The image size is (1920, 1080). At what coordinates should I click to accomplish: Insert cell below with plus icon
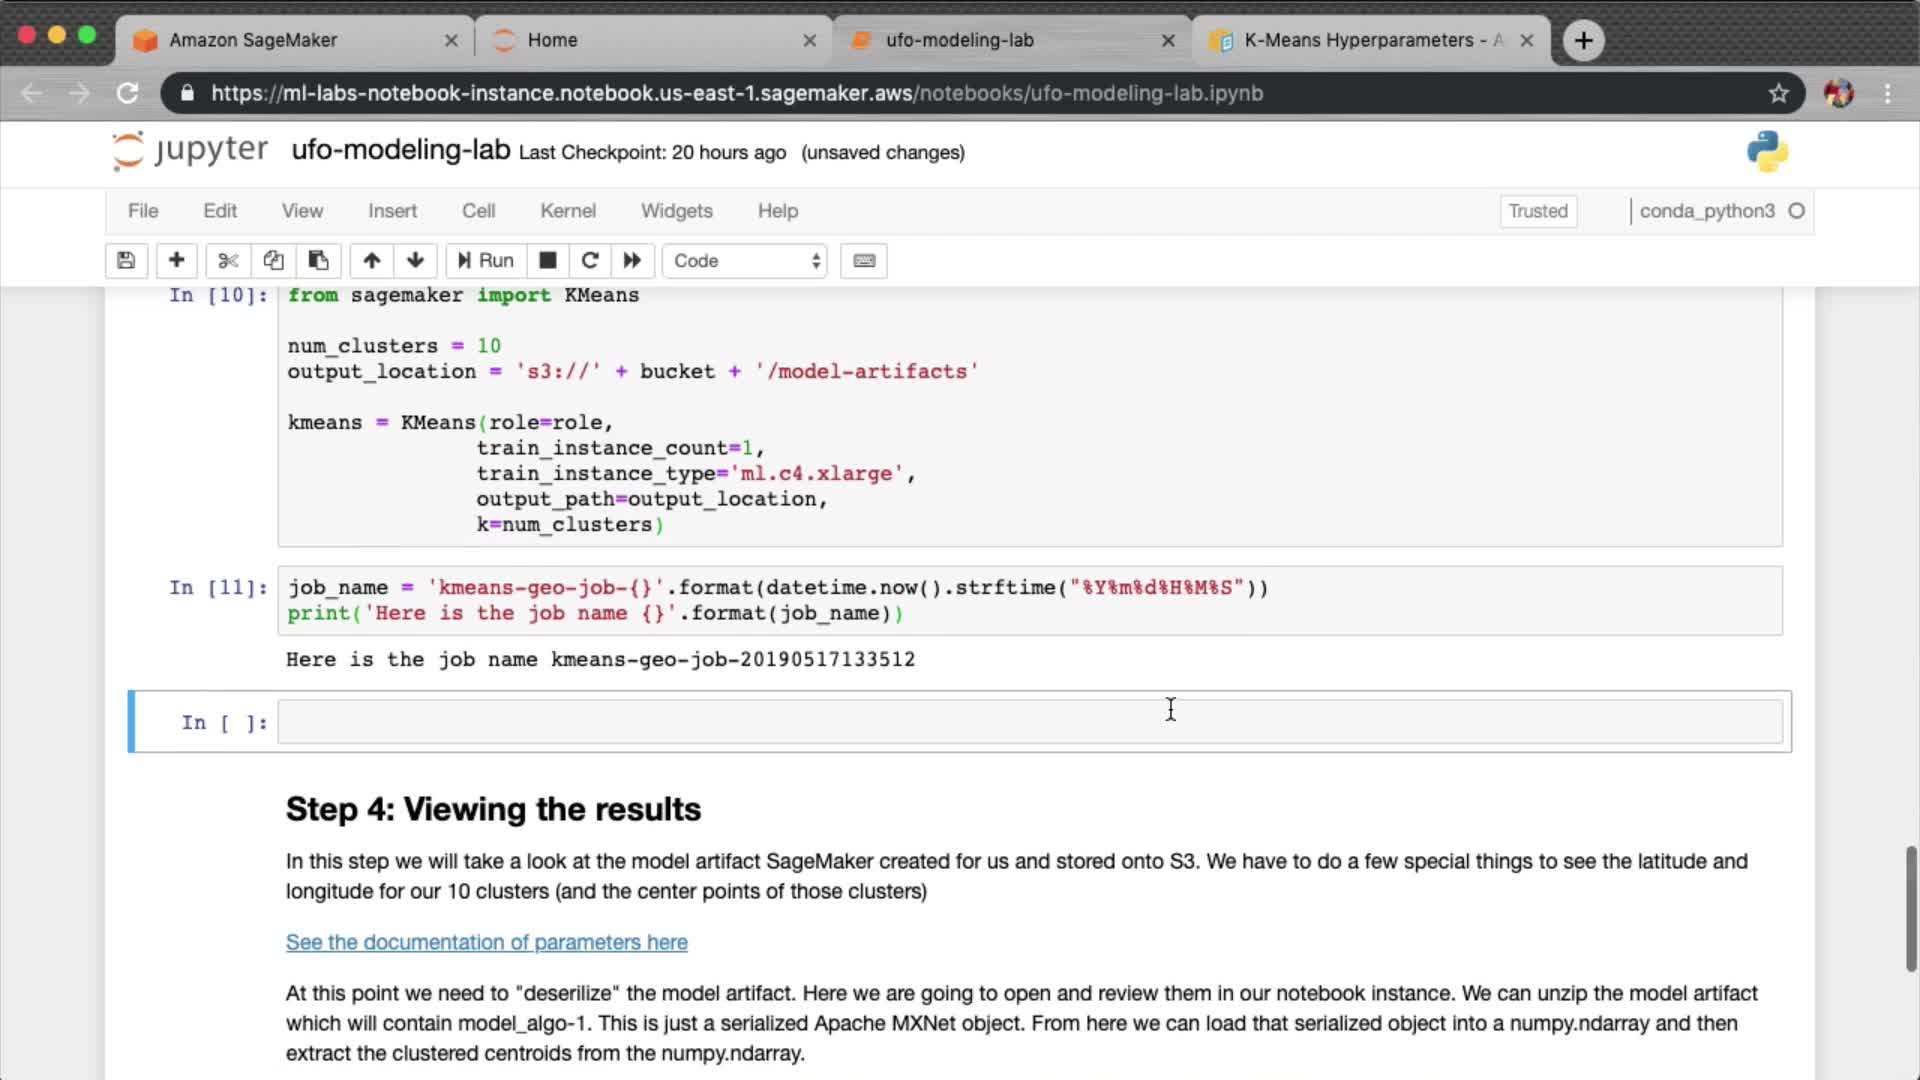tap(176, 261)
